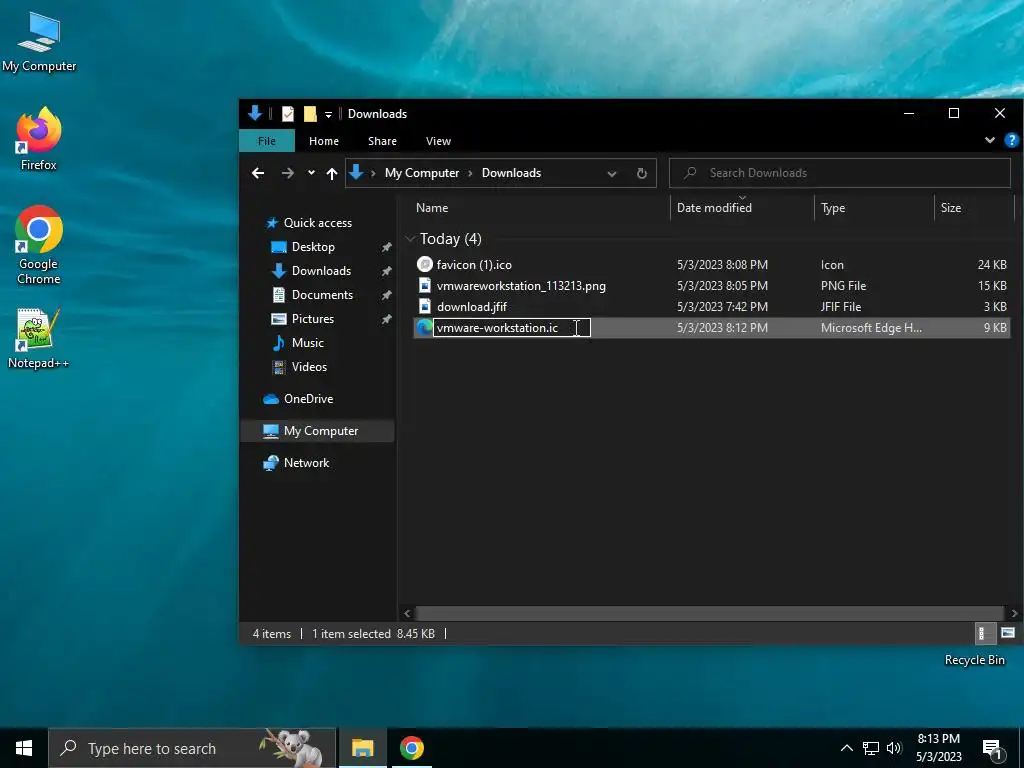Click the PNG File type cell
The height and width of the screenshot is (768, 1024).
[x=843, y=285]
